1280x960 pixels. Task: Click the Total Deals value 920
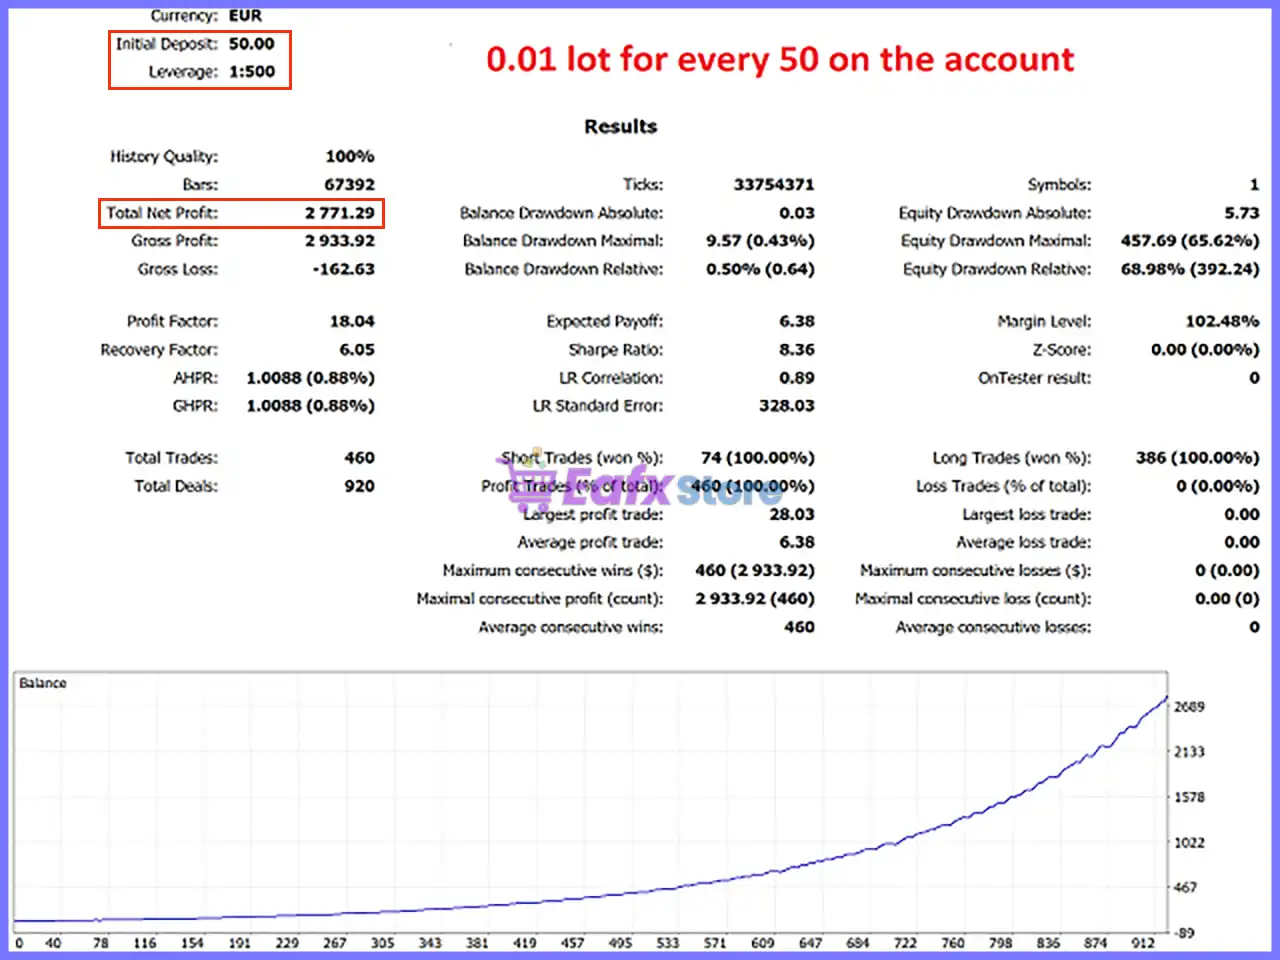pos(360,486)
